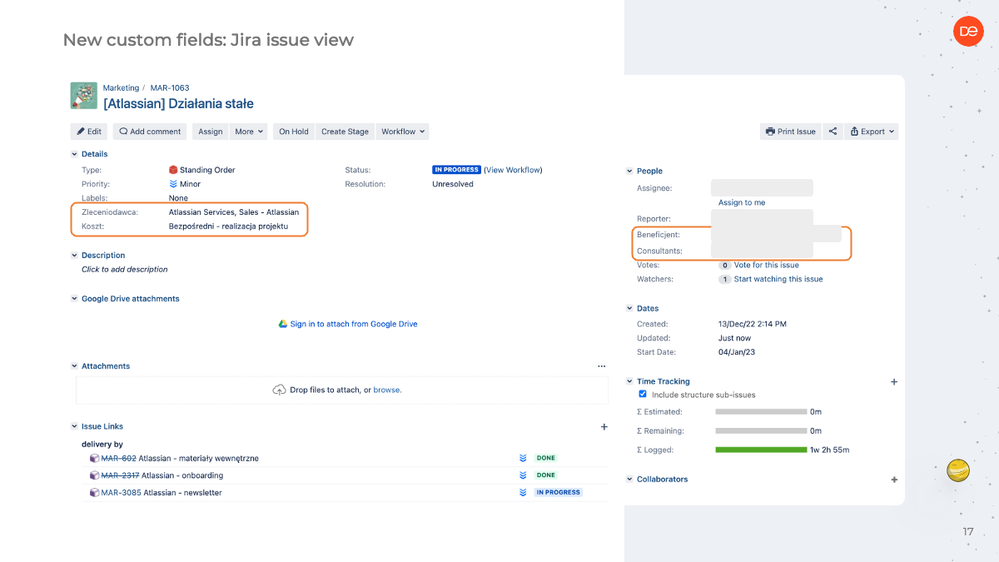This screenshot has height=562, width=999.
Task: Open the Workflow dropdown
Action: pyautogui.click(x=403, y=131)
